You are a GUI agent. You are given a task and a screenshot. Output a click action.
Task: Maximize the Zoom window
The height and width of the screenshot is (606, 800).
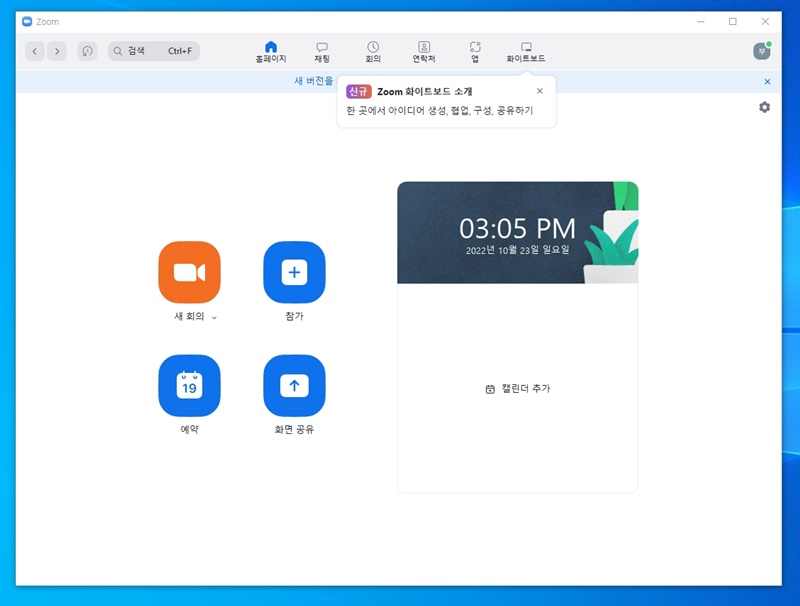[x=733, y=21]
